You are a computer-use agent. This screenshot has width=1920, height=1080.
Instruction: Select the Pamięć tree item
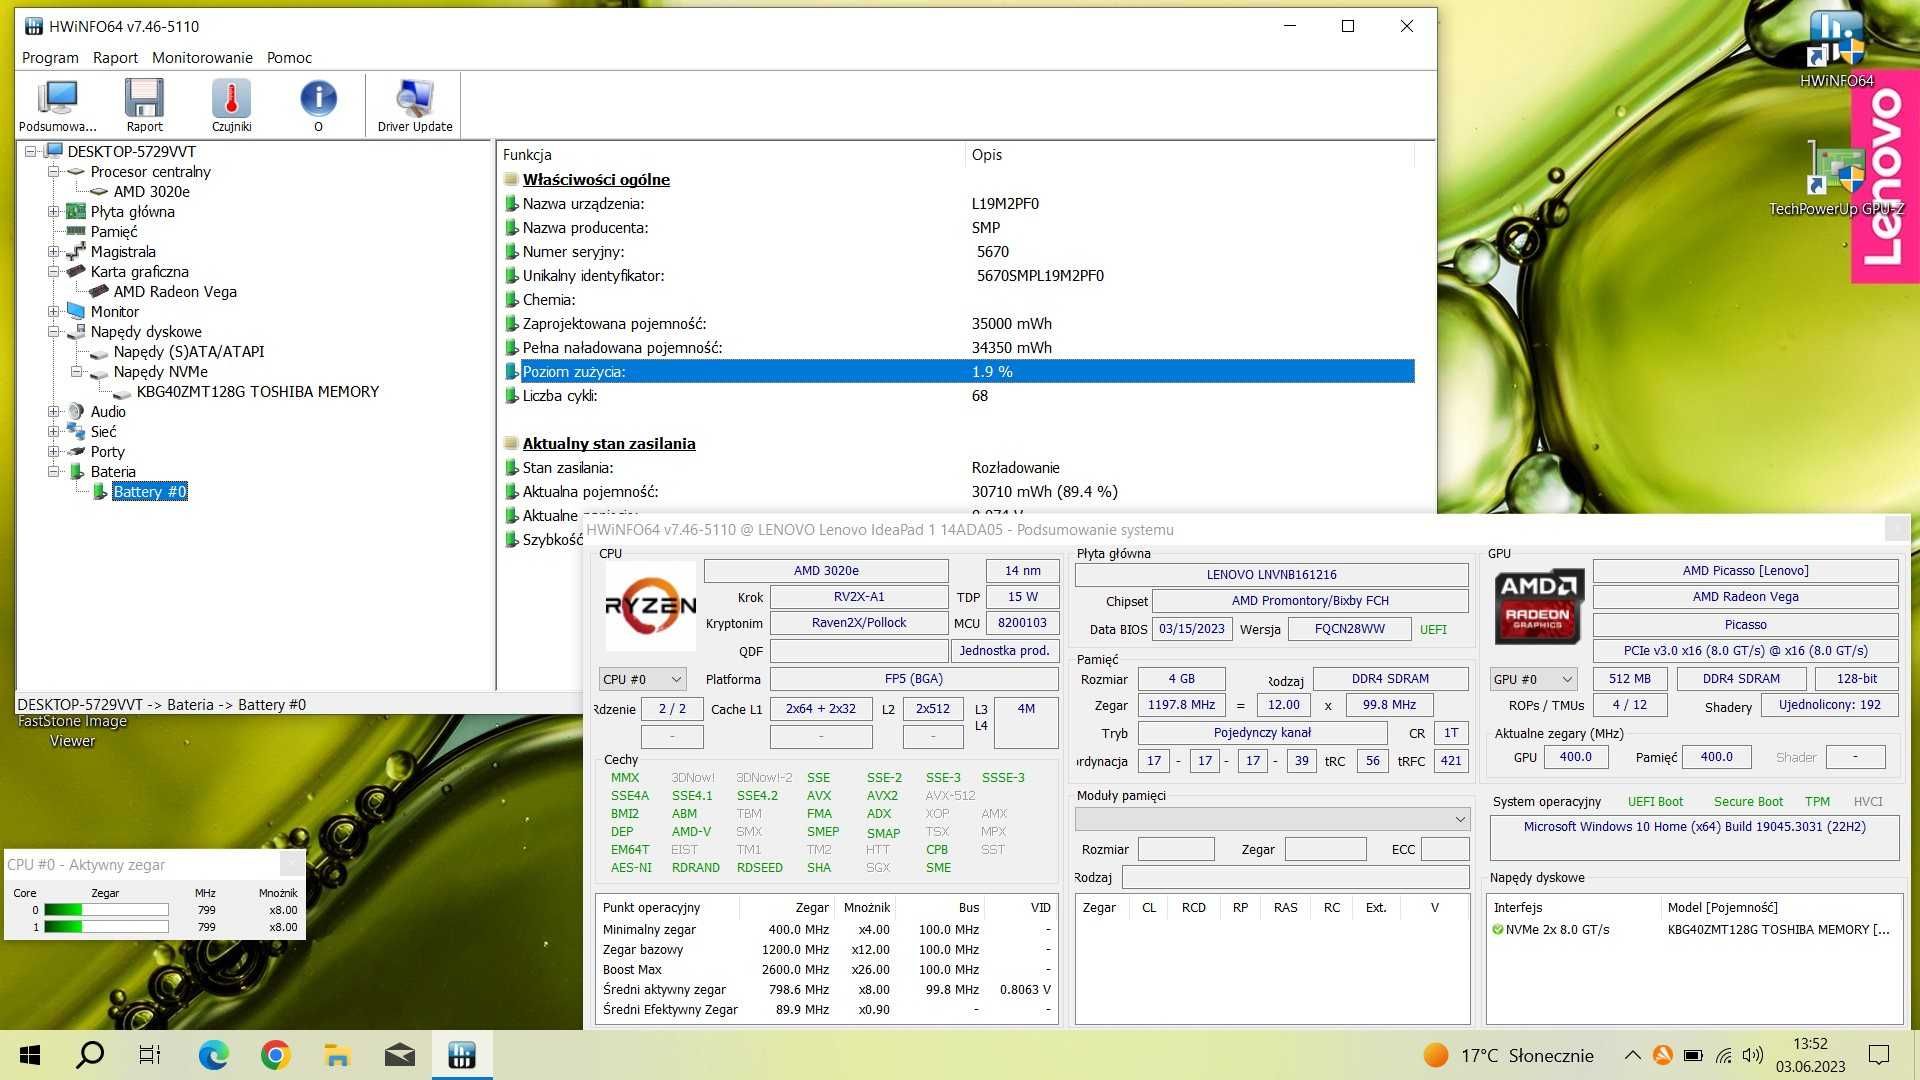[x=114, y=232]
